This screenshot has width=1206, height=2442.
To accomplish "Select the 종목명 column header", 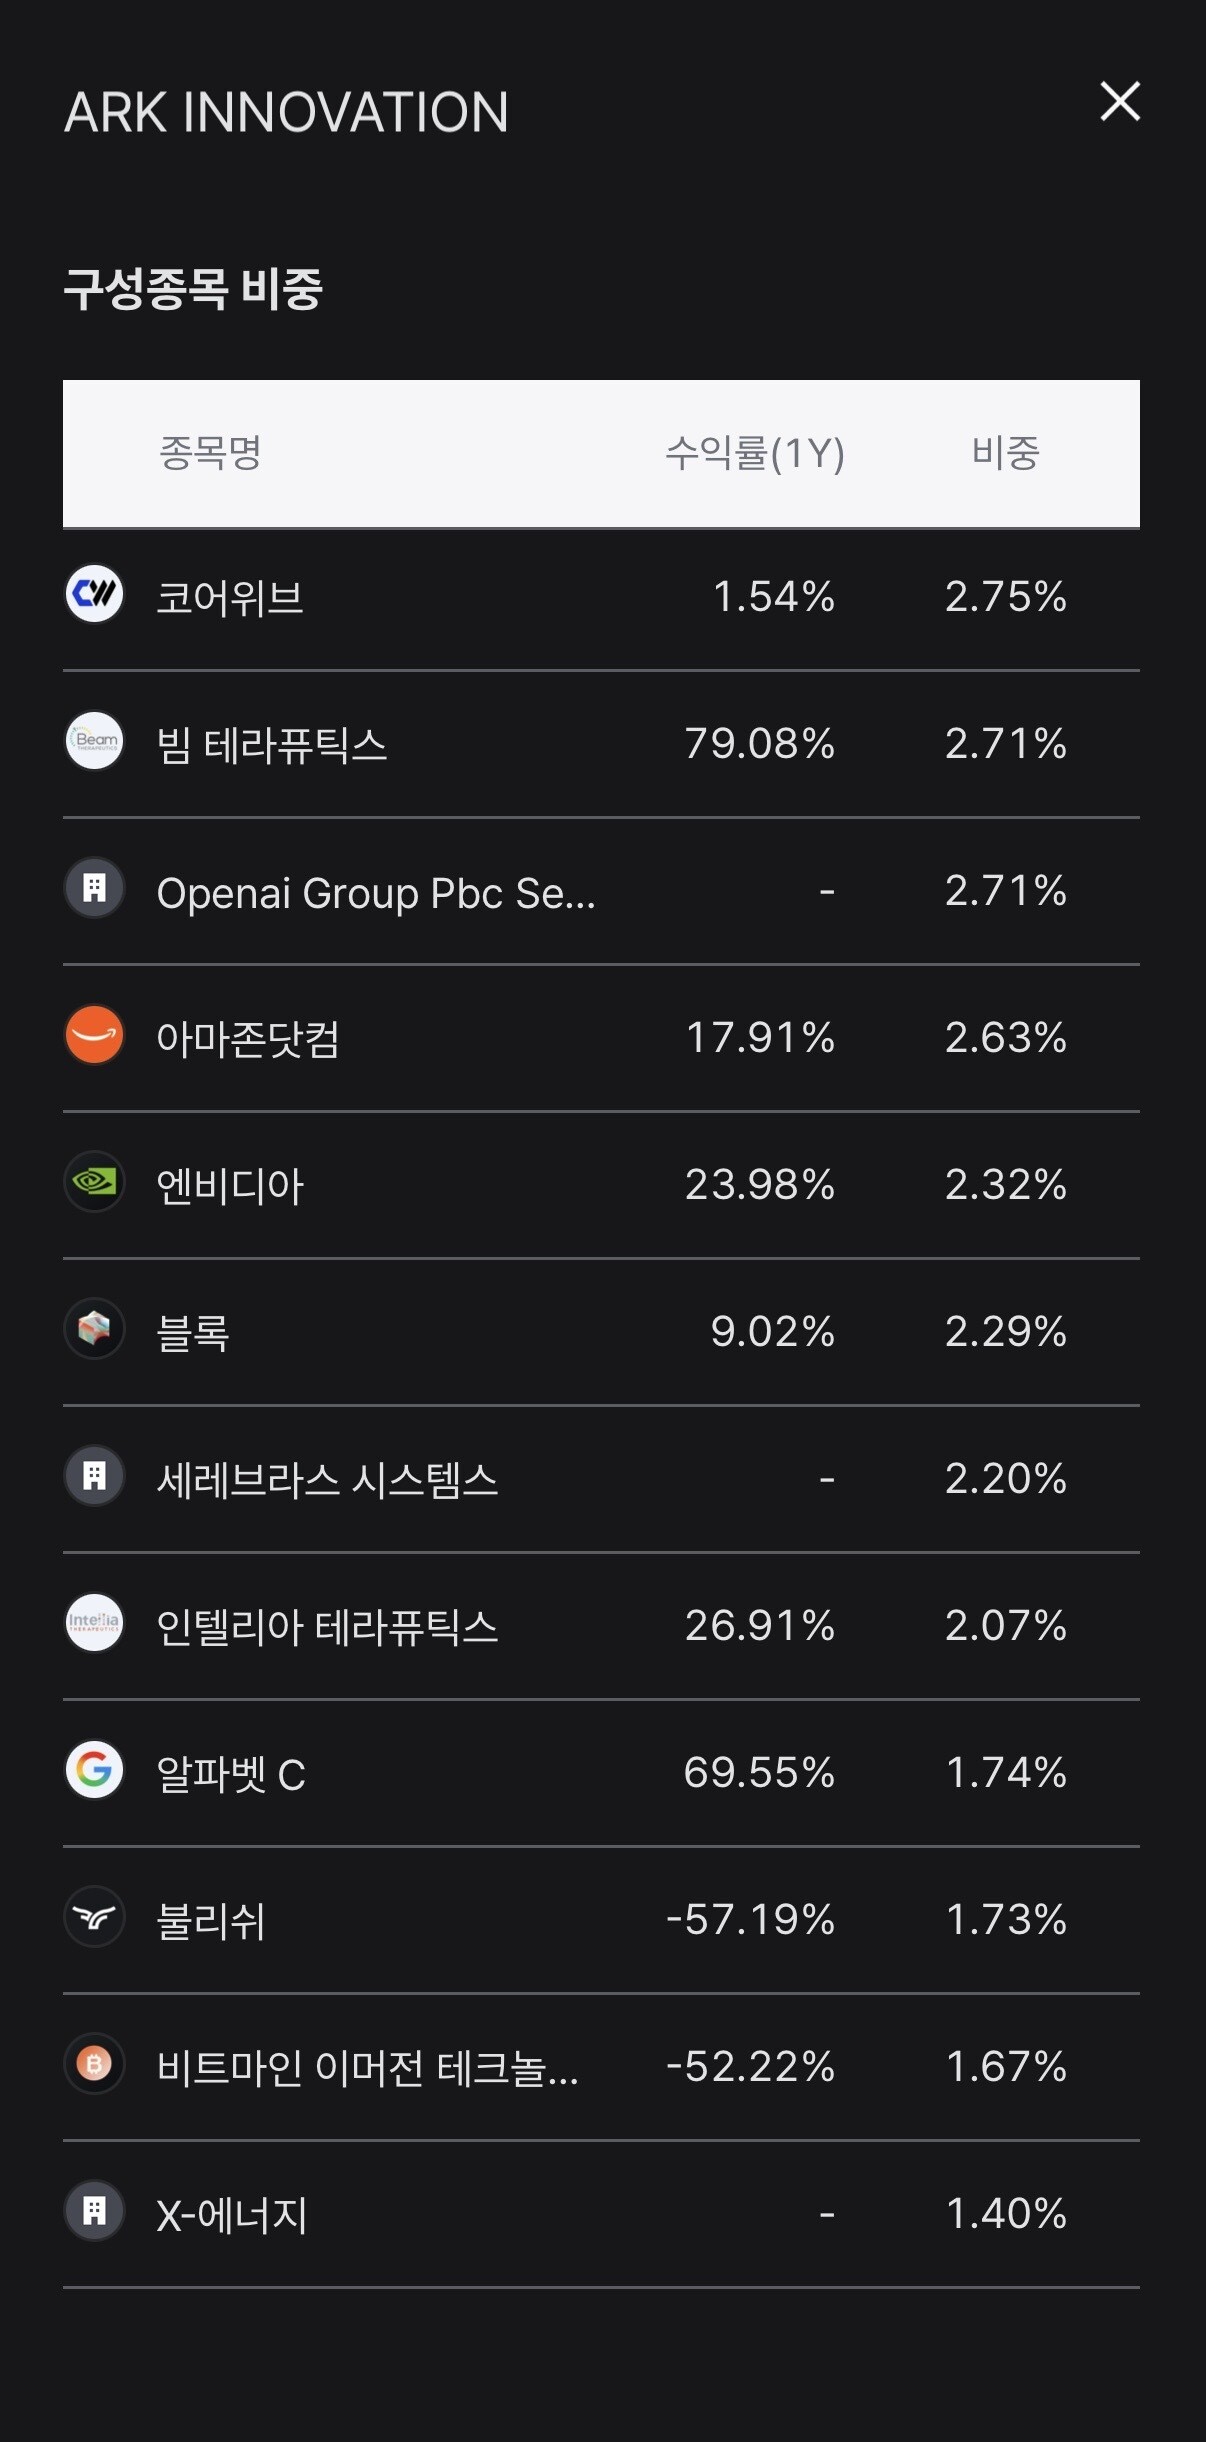I will point(210,453).
